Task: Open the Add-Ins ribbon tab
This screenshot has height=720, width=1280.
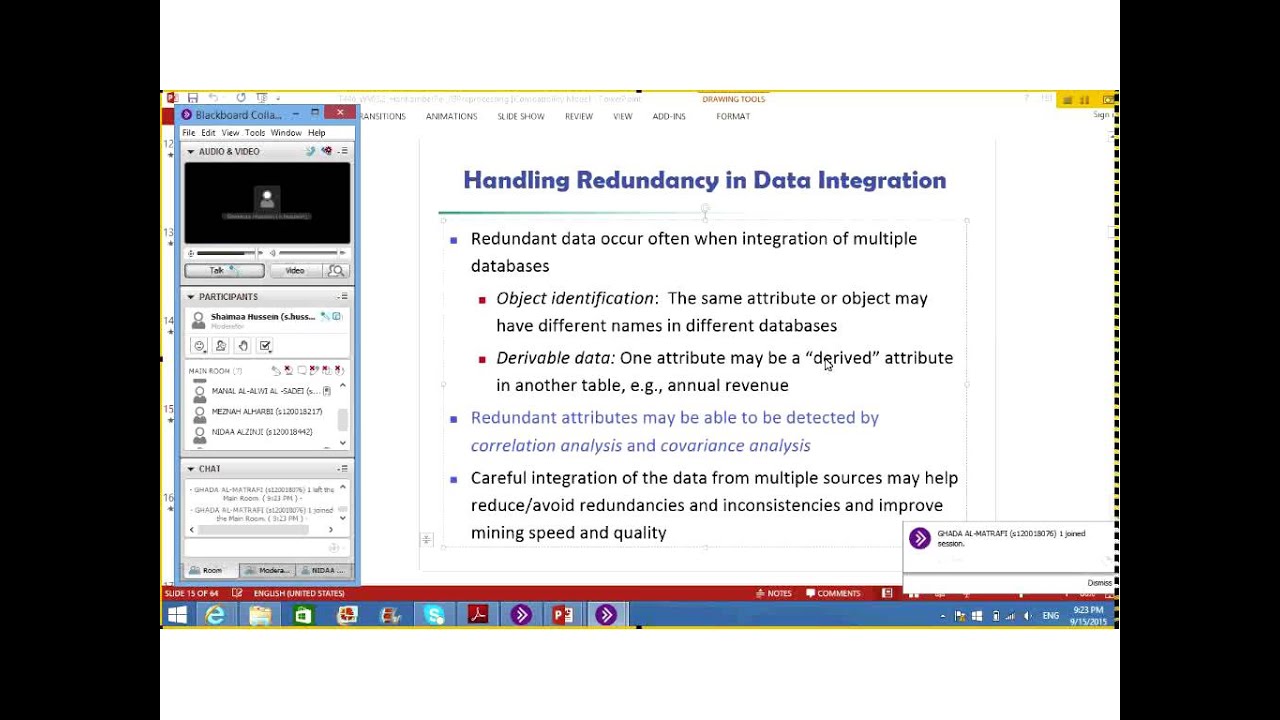Action: tap(669, 117)
